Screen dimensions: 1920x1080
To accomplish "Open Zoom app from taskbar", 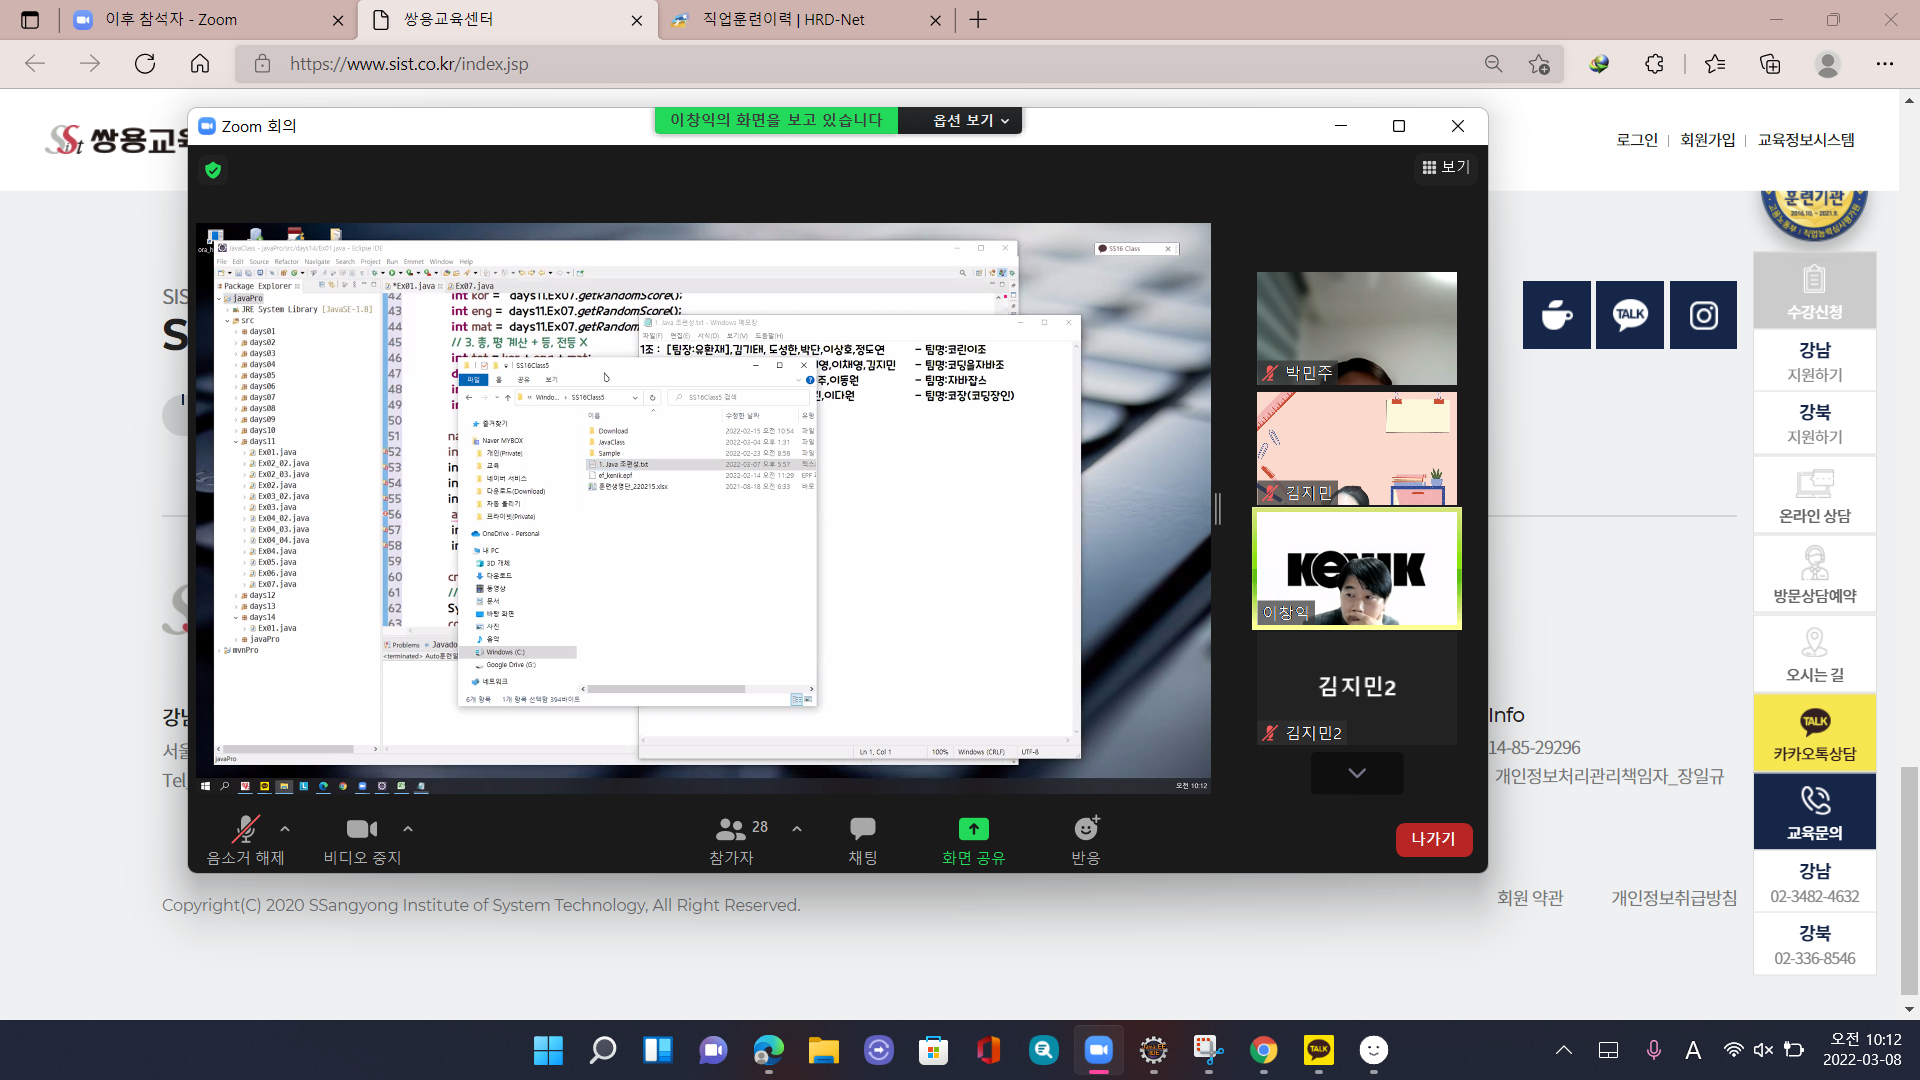I will (x=1099, y=1050).
